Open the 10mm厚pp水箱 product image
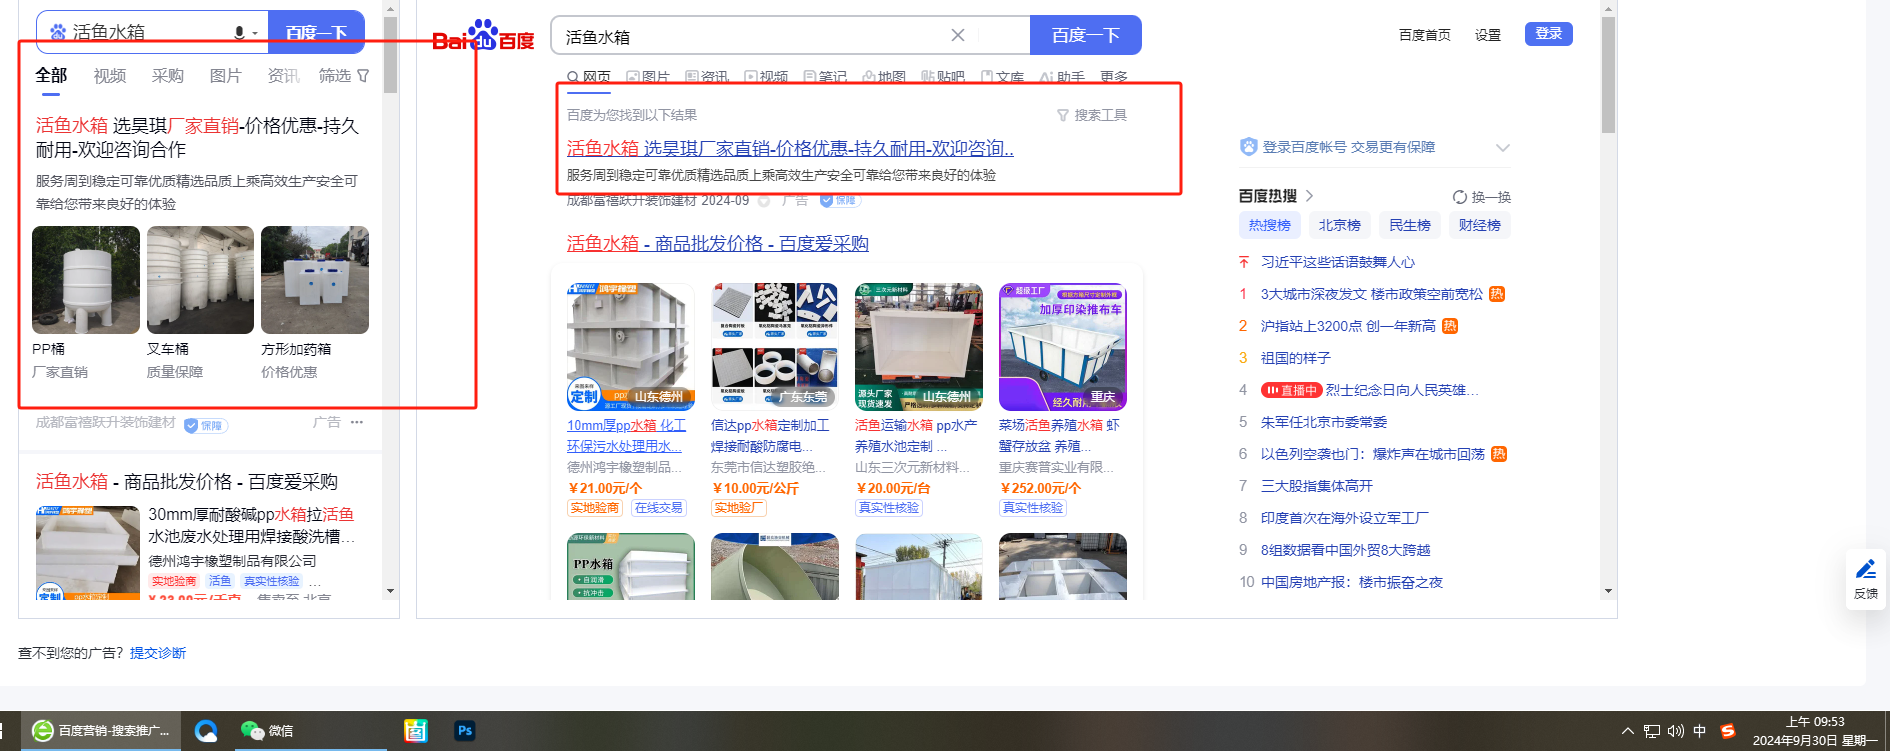The image size is (1890, 751). [631, 347]
